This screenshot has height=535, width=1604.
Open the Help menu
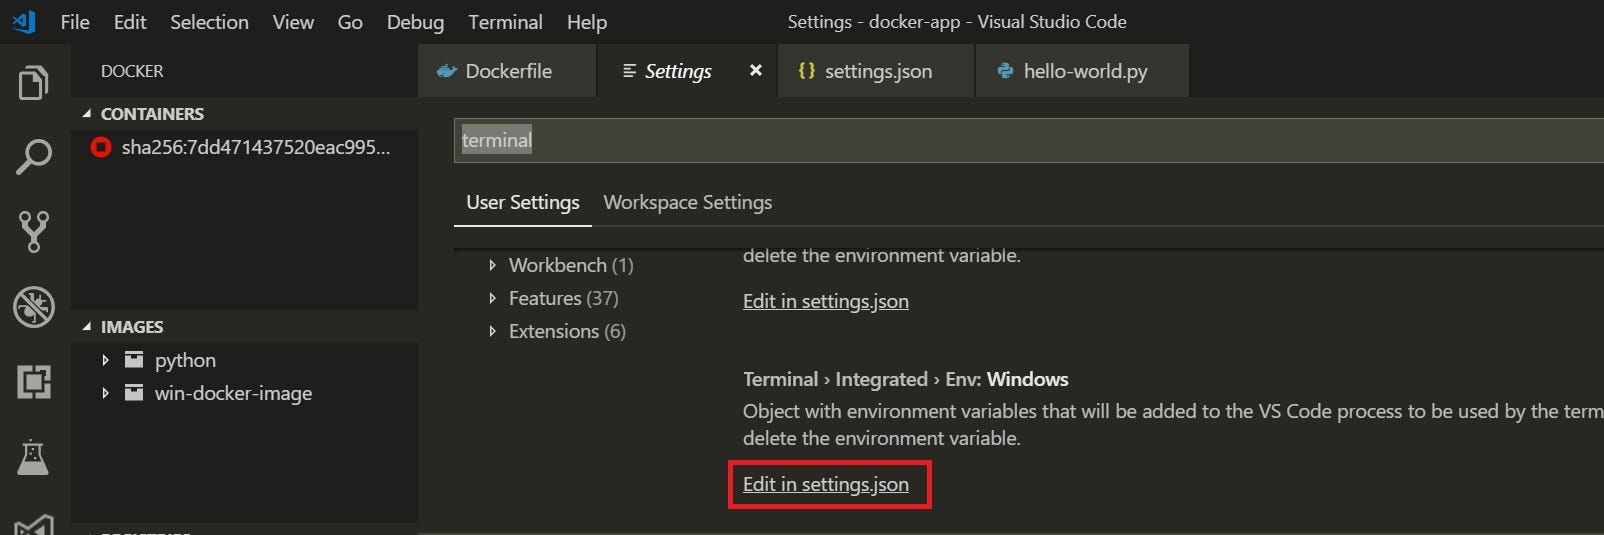point(587,22)
